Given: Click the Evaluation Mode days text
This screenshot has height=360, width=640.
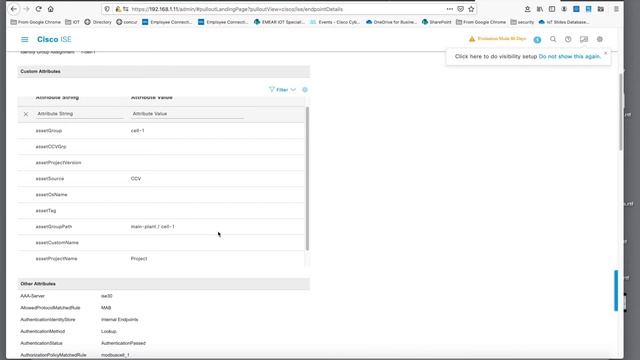Looking at the screenshot, I should click(502, 39).
